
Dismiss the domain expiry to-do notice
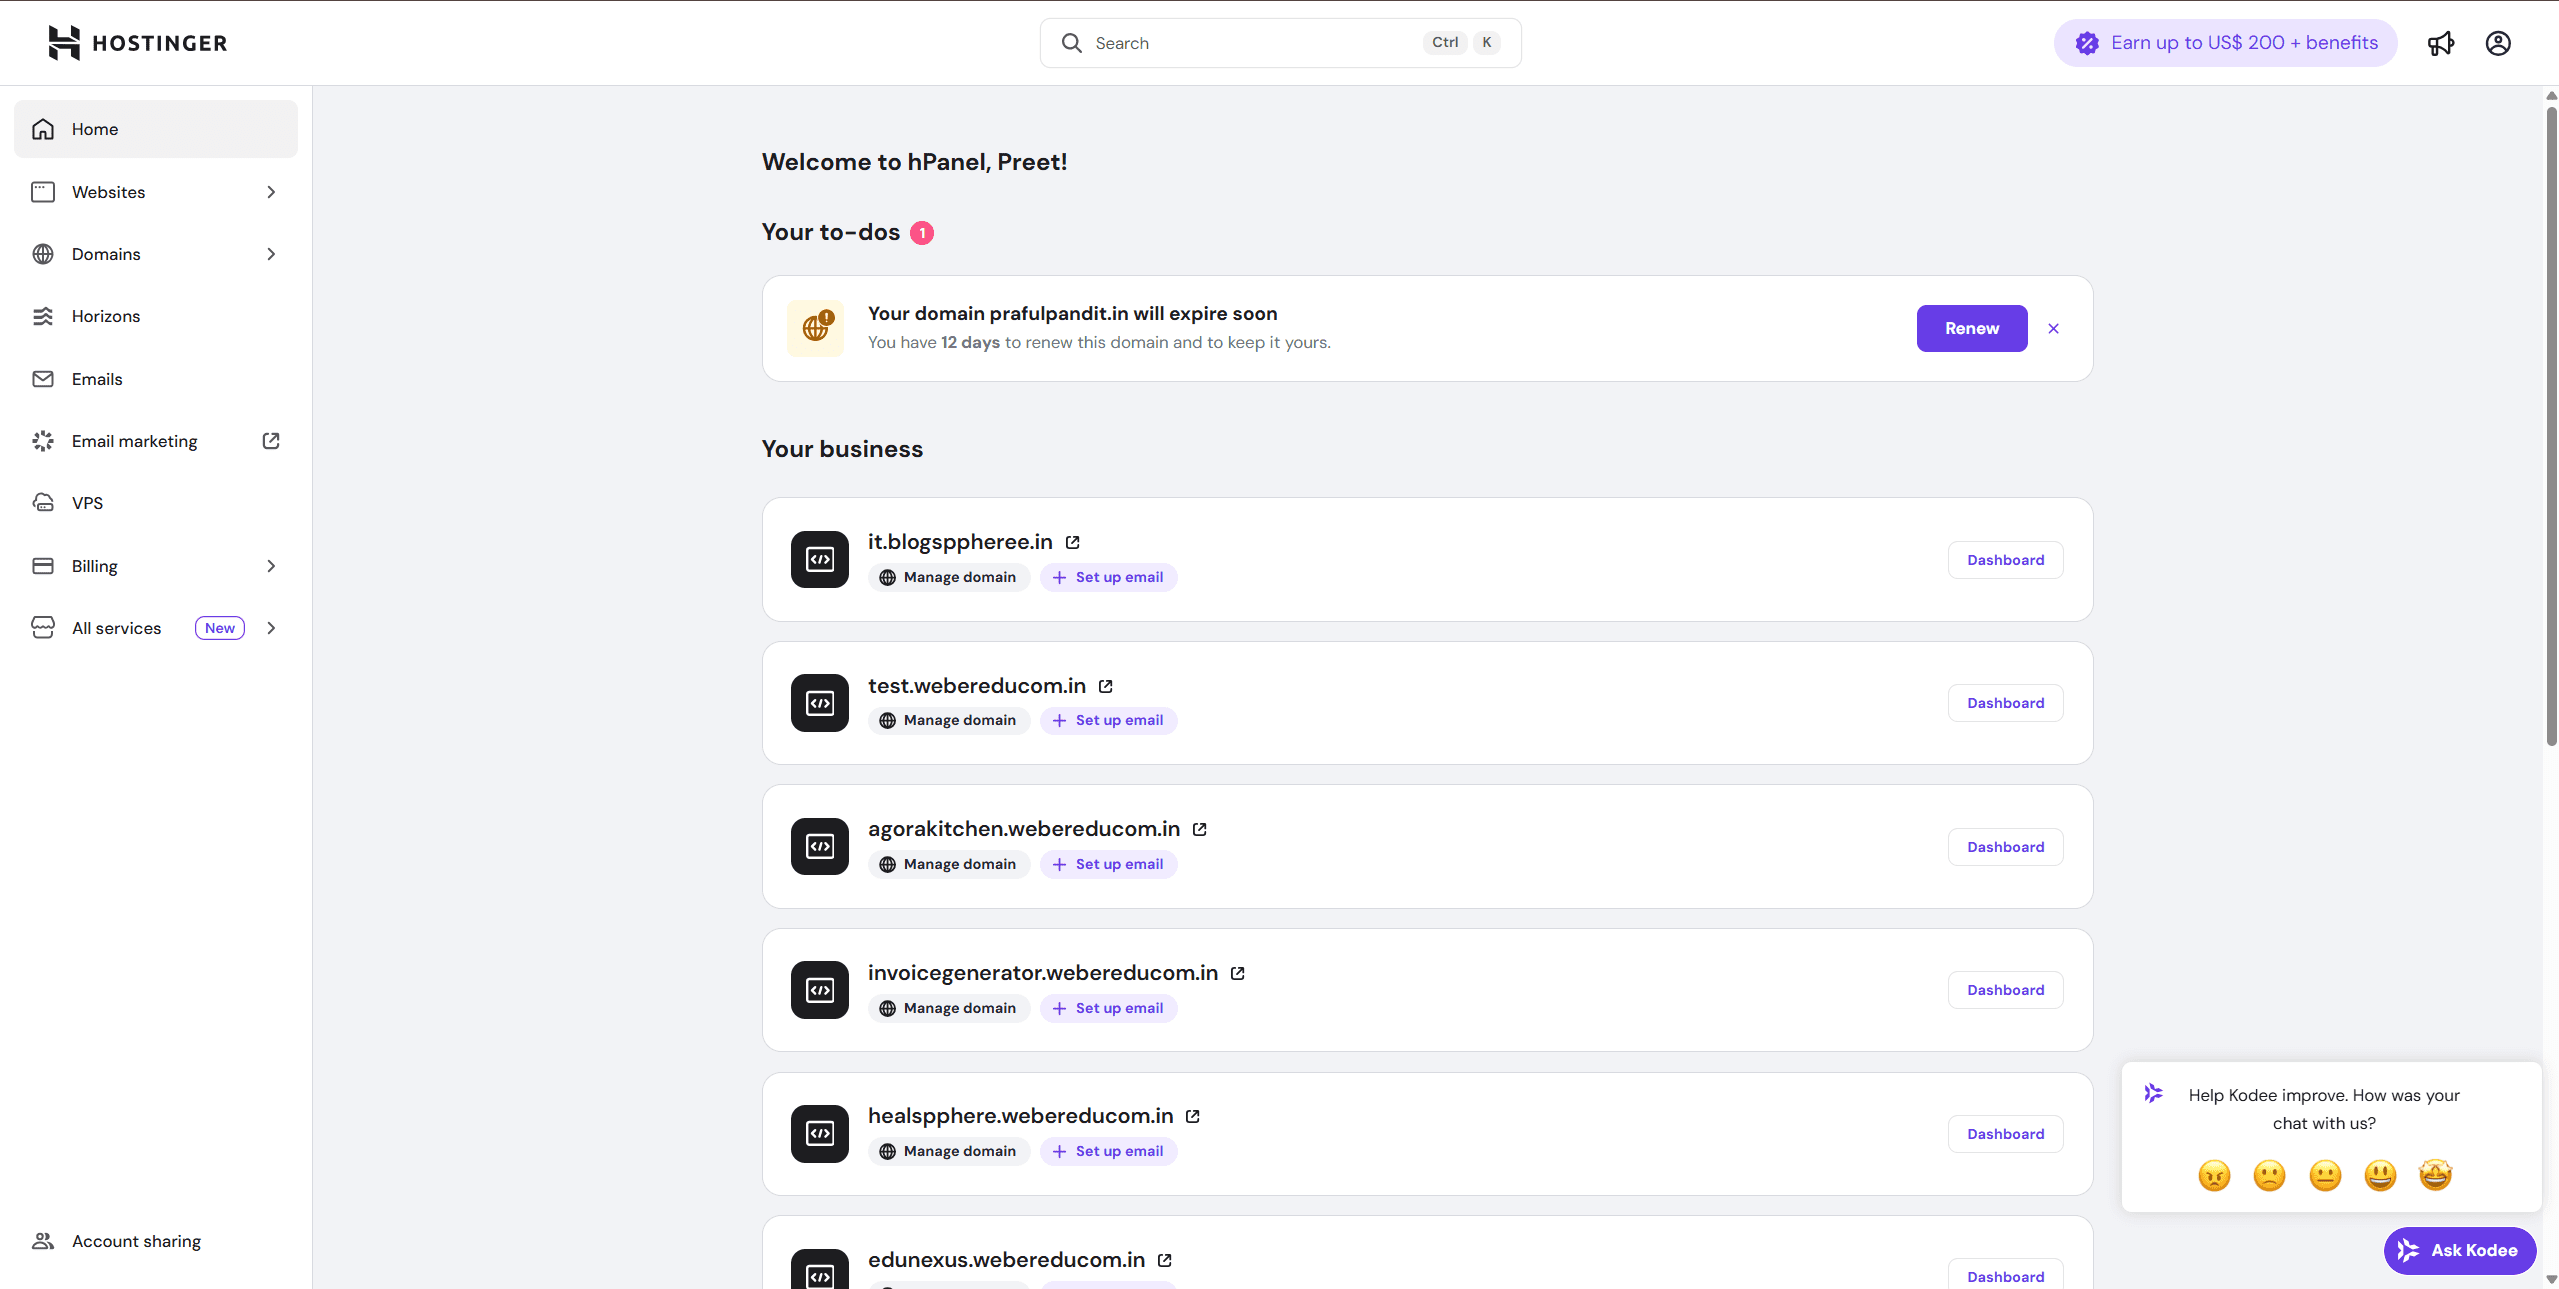(2052, 328)
